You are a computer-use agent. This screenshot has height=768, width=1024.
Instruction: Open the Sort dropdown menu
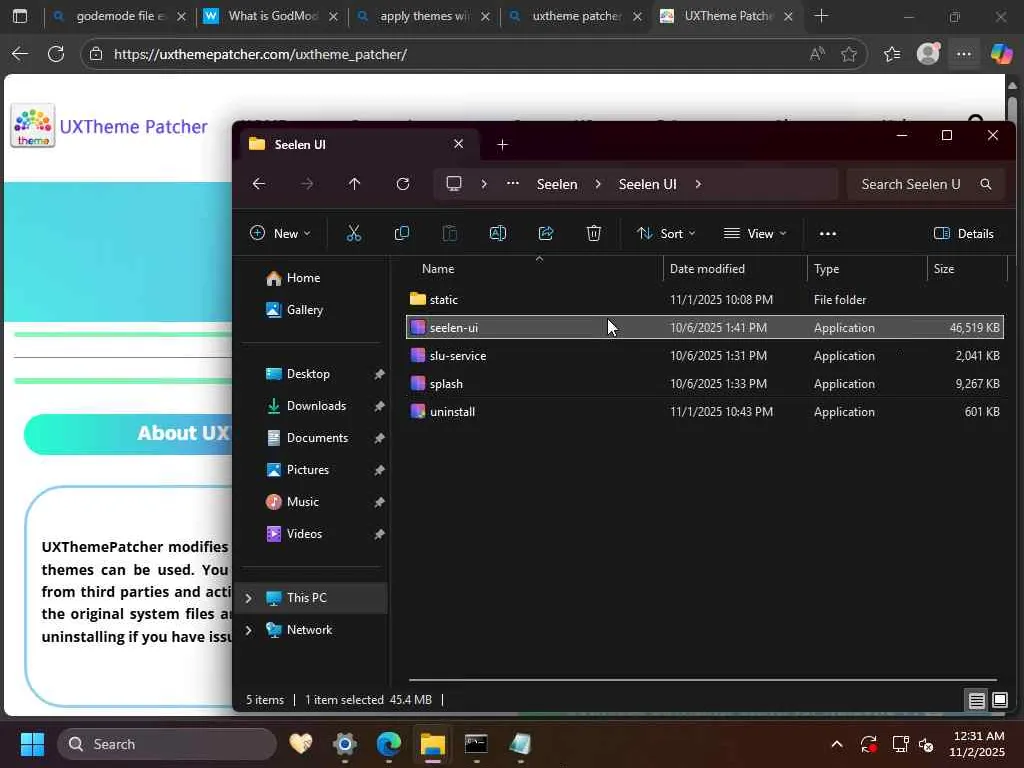[x=666, y=233]
